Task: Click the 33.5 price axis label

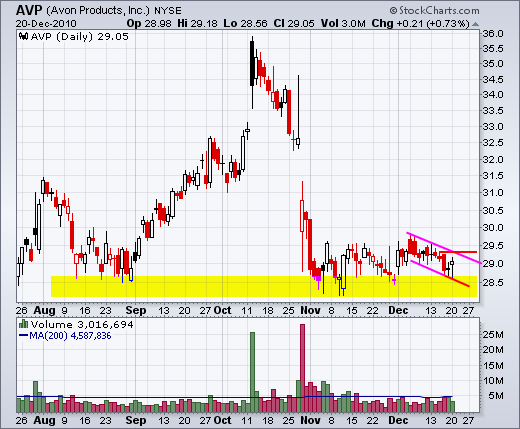Action: tap(493, 111)
